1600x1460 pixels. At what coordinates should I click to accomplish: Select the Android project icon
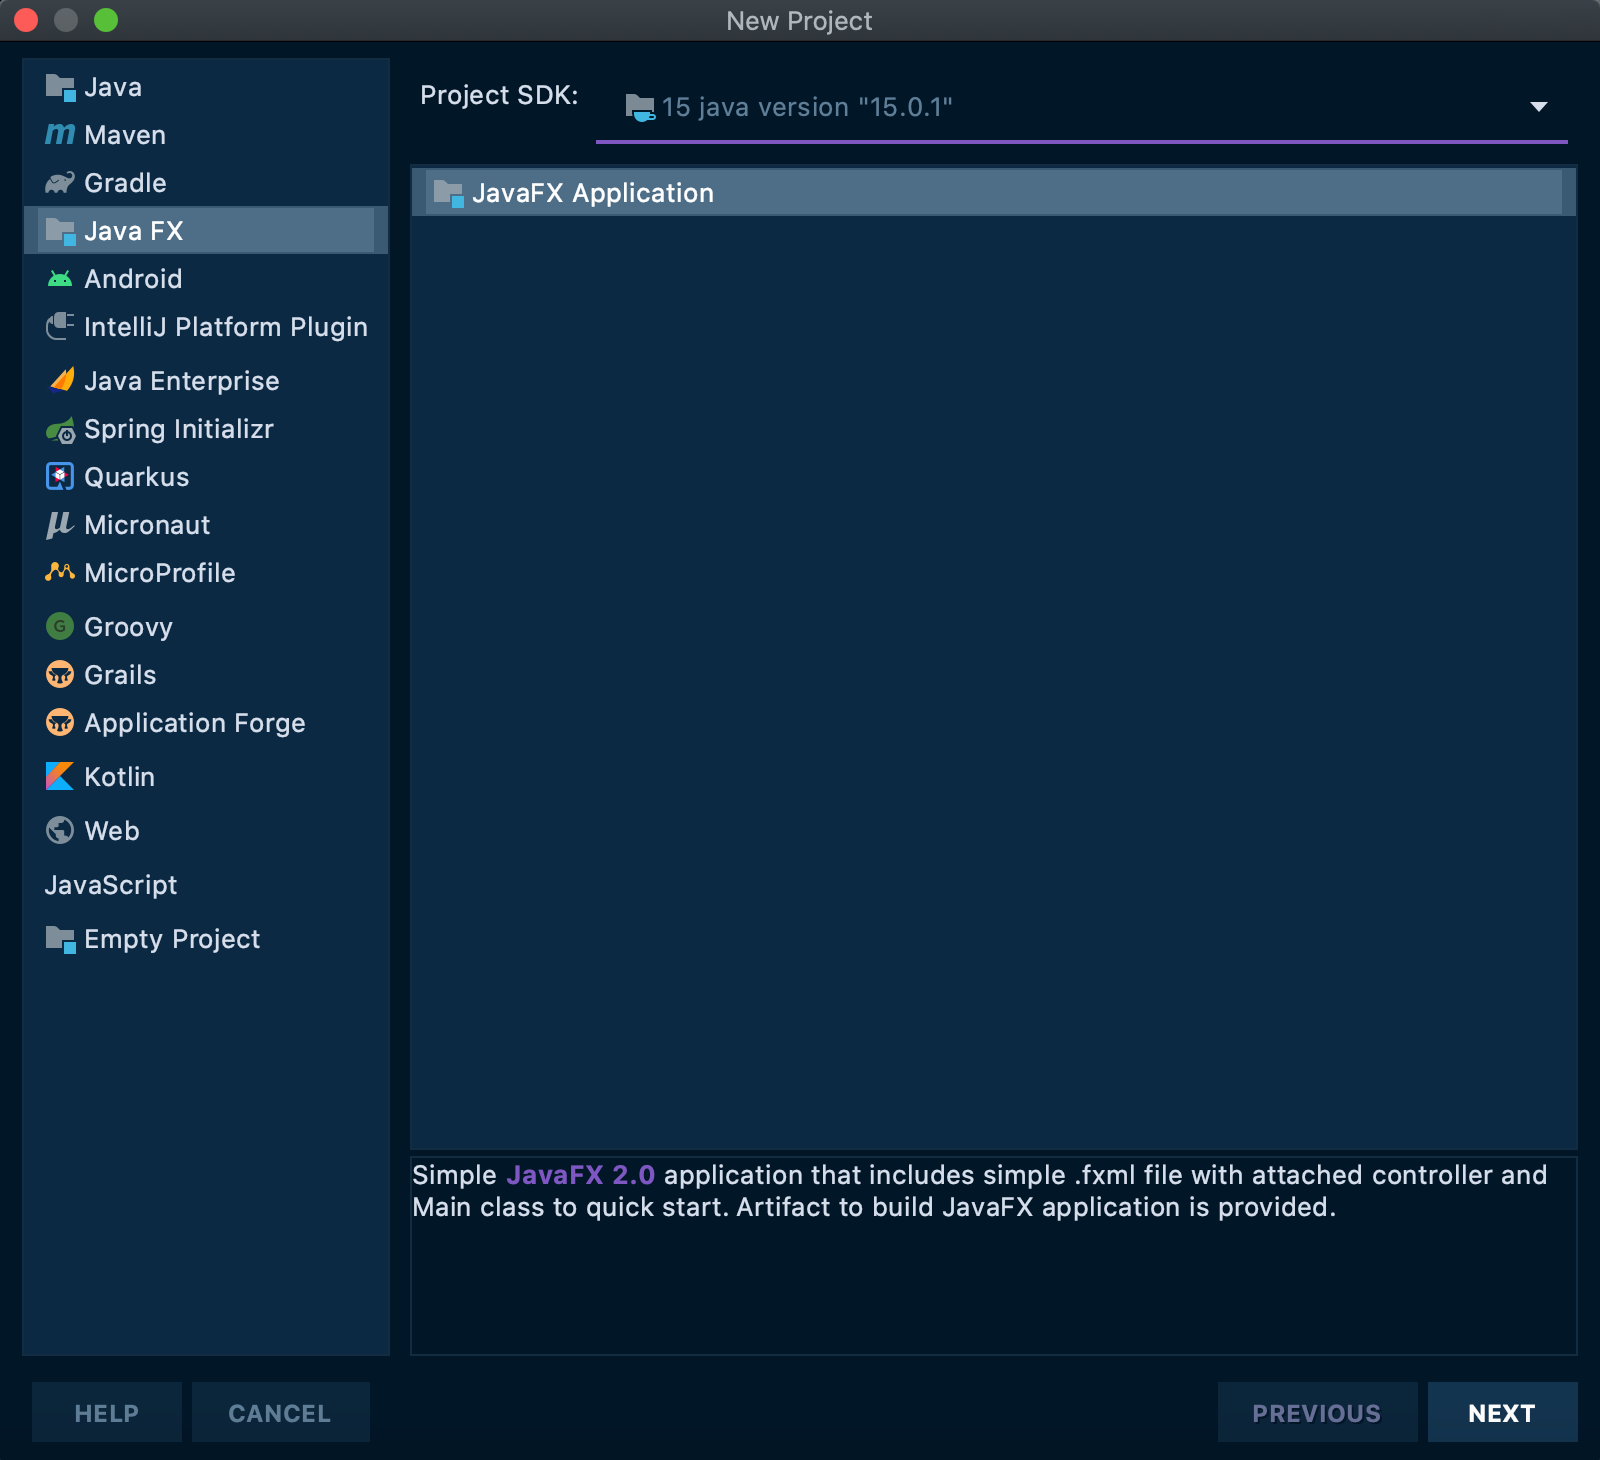60,278
